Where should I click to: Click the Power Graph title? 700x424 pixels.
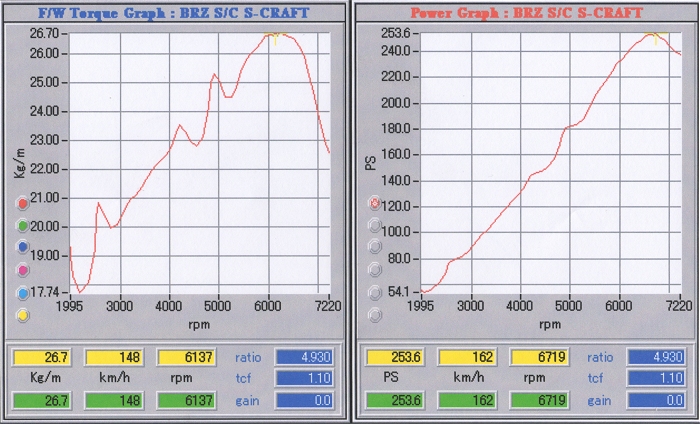[x=526, y=12]
